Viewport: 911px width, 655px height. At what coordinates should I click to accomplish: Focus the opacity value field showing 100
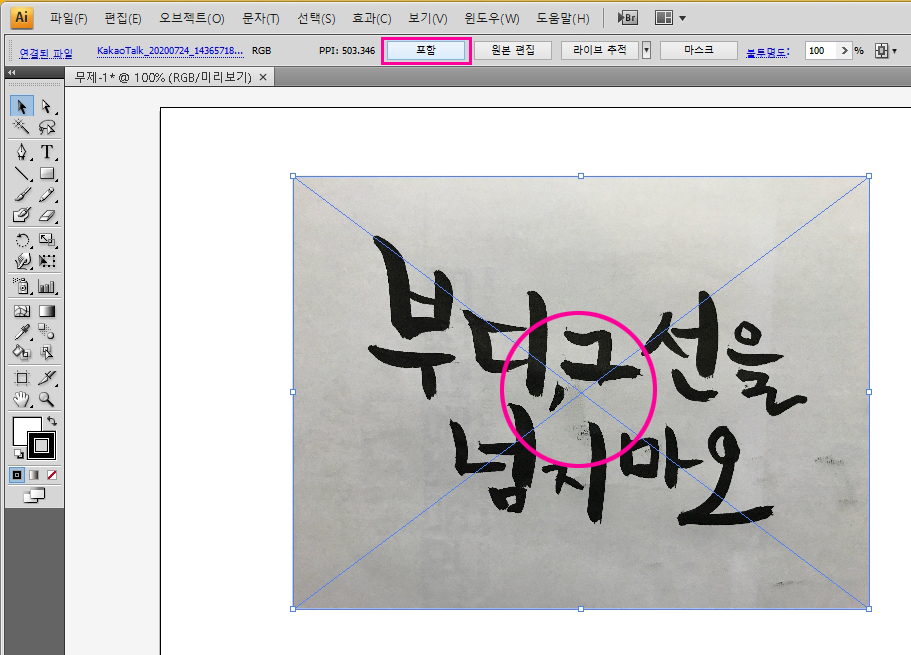820,51
